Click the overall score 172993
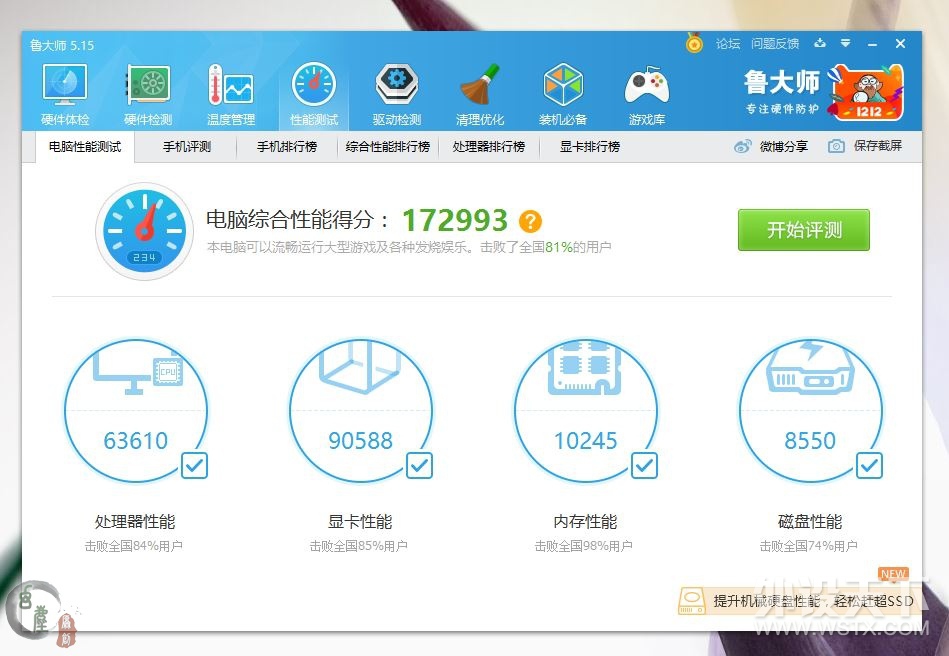 (x=455, y=220)
